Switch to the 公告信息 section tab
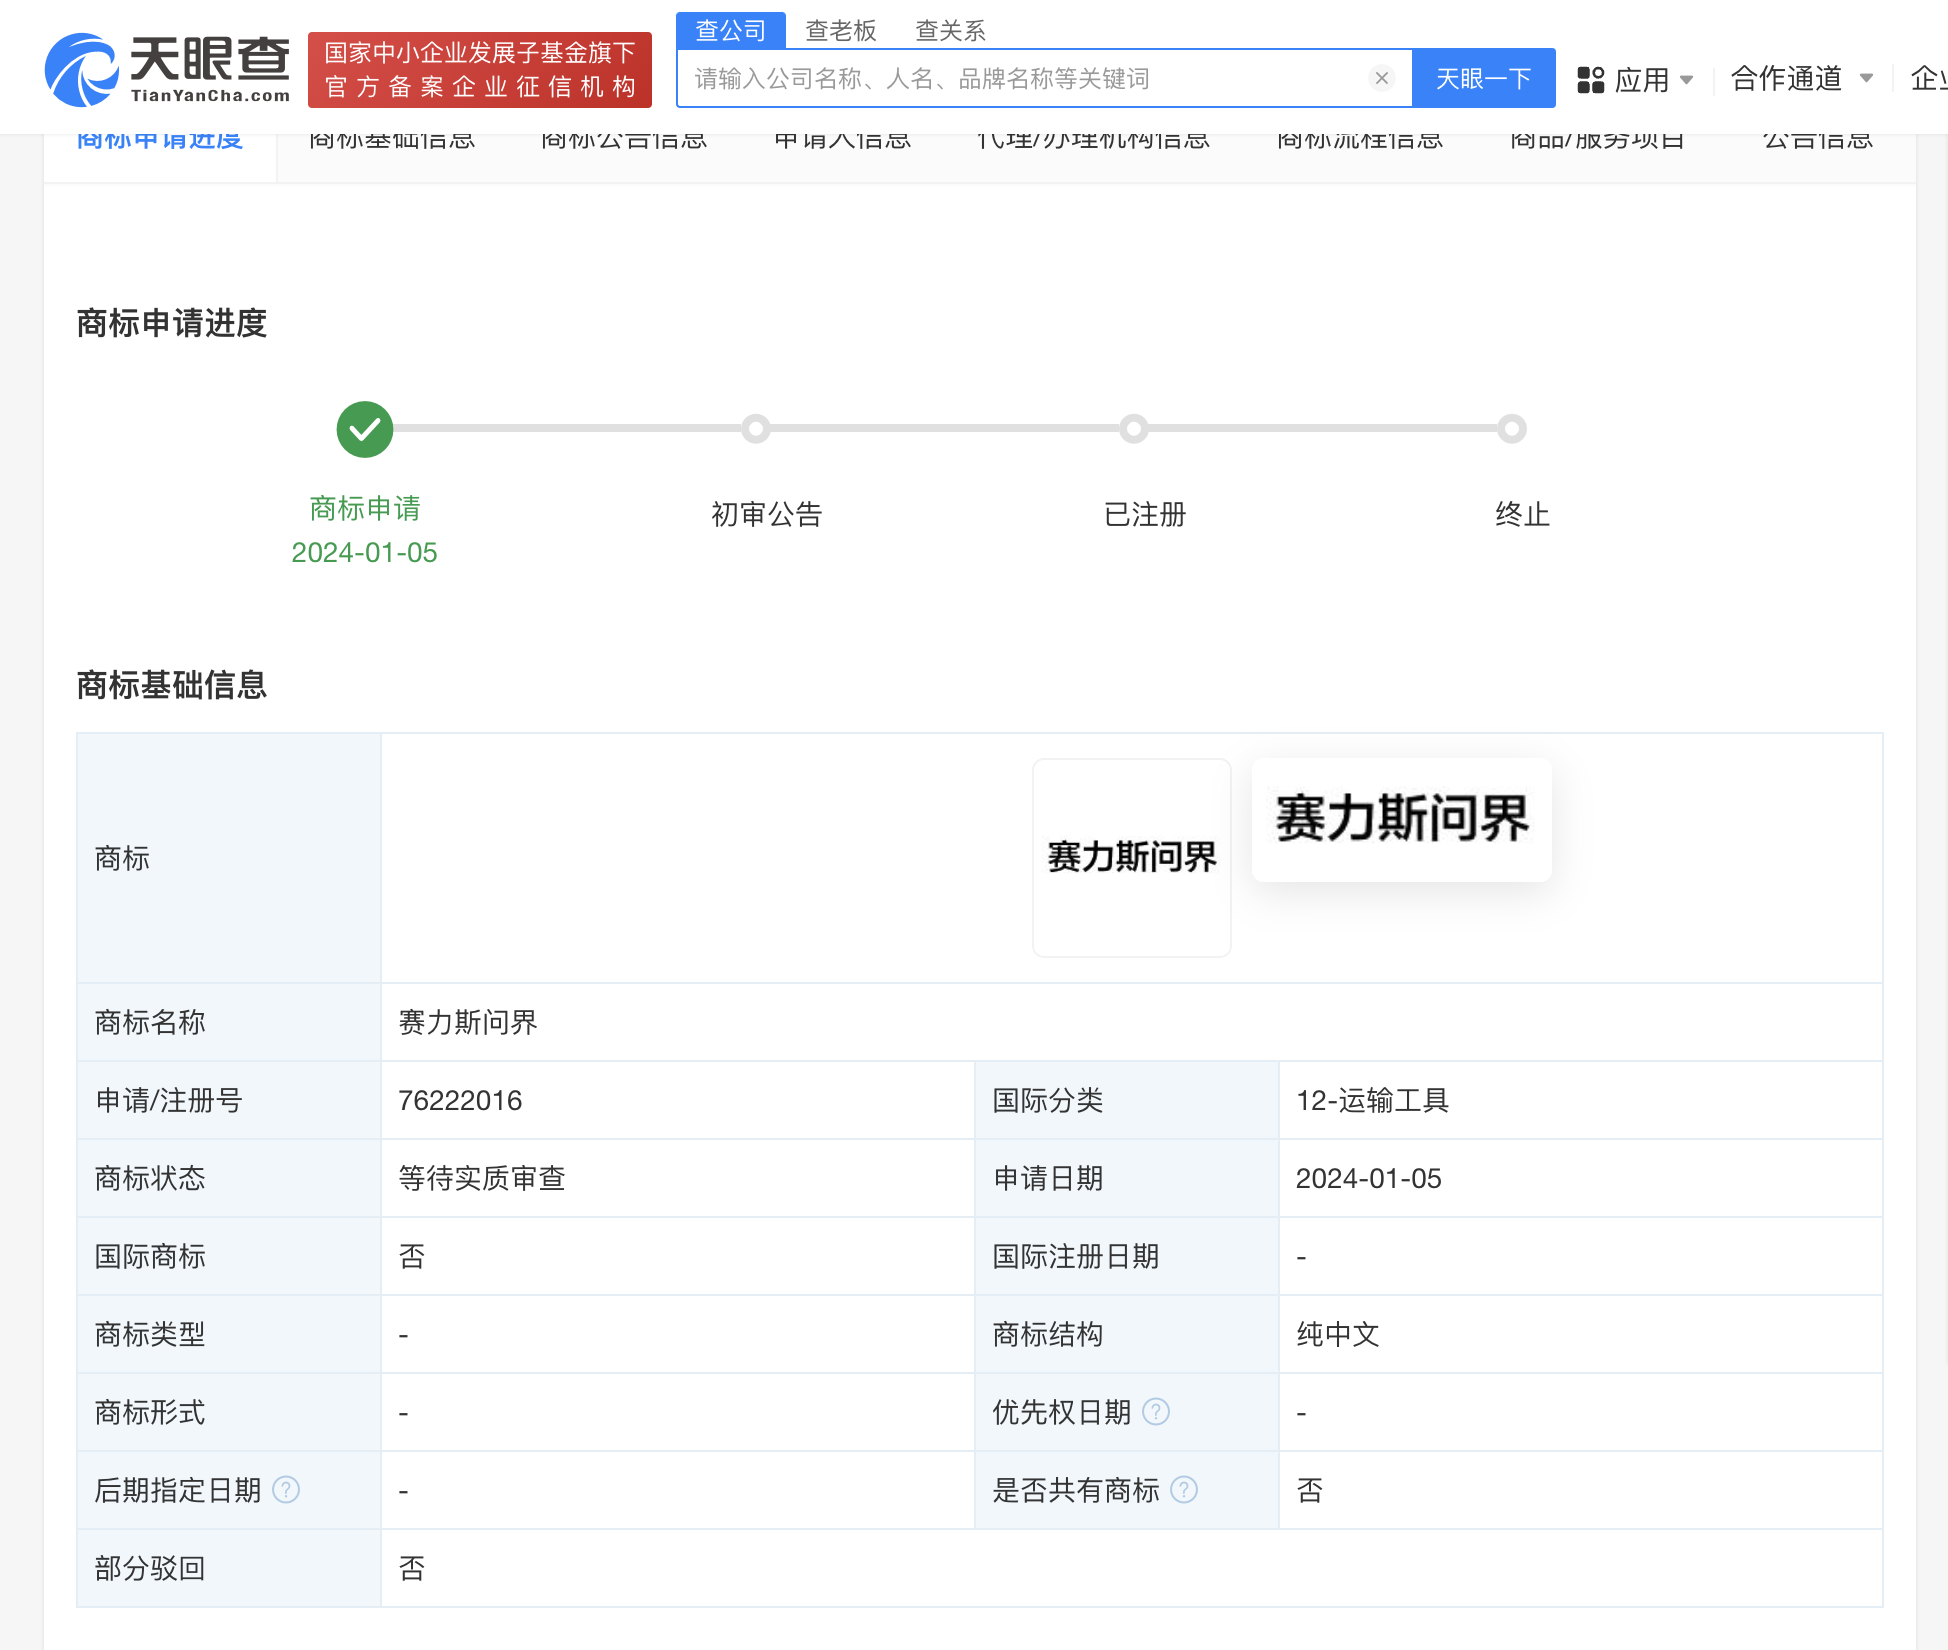This screenshot has height=1650, width=1948. pos(1818,141)
